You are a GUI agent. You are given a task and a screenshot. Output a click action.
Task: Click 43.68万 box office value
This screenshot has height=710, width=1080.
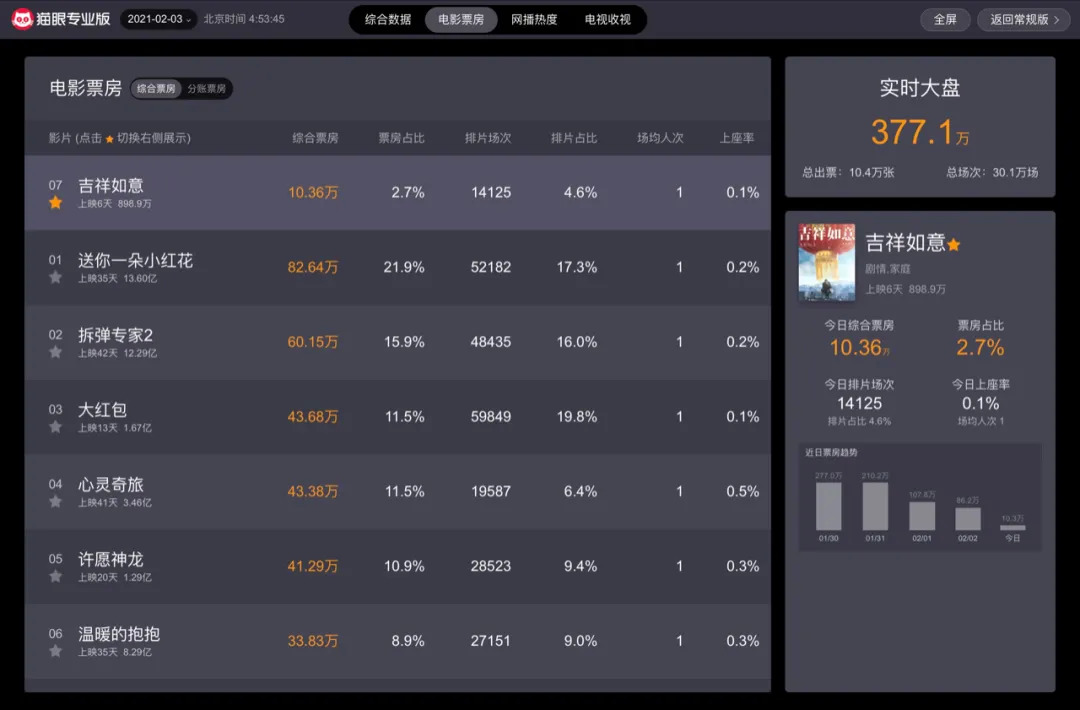pyautogui.click(x=313, y=417)
